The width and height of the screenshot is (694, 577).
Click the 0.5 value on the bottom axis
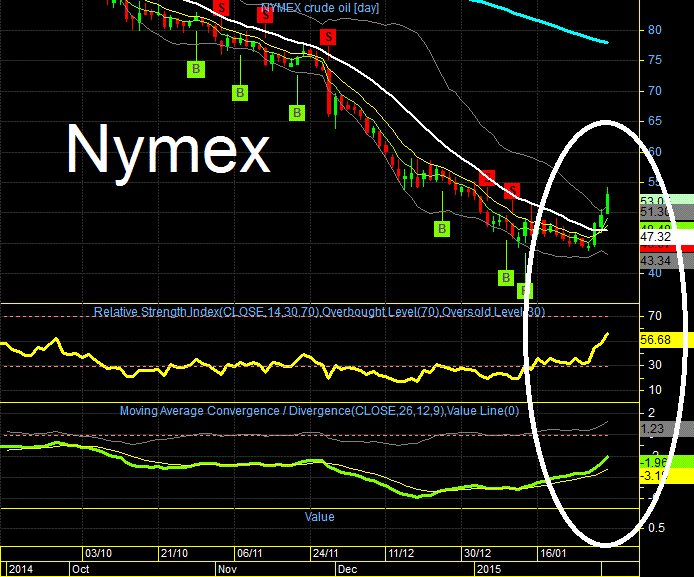(x=656, y=527)
